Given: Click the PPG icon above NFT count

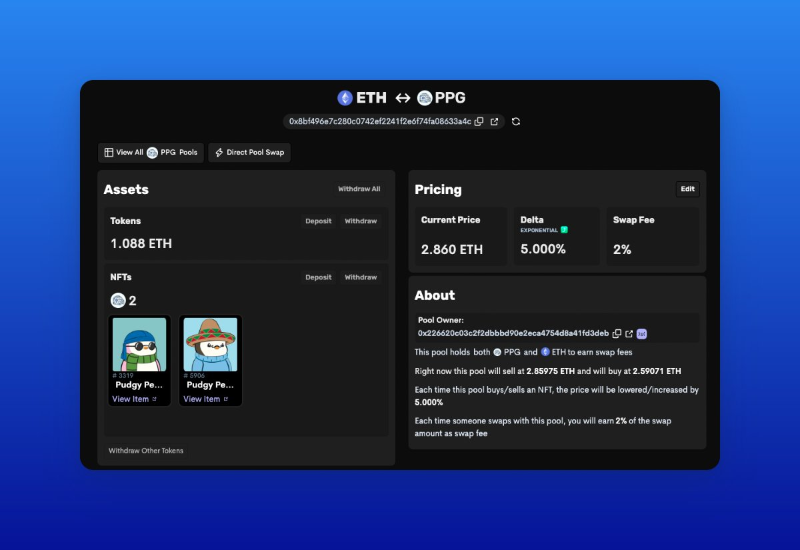Looking at the screenshot, I should pos(118,300).
